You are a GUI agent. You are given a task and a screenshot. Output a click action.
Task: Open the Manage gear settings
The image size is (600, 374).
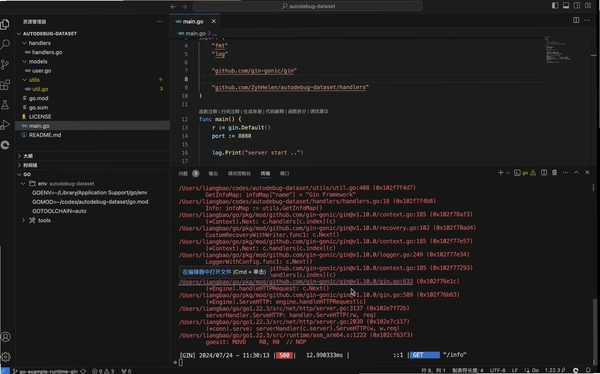coord(6,357)
